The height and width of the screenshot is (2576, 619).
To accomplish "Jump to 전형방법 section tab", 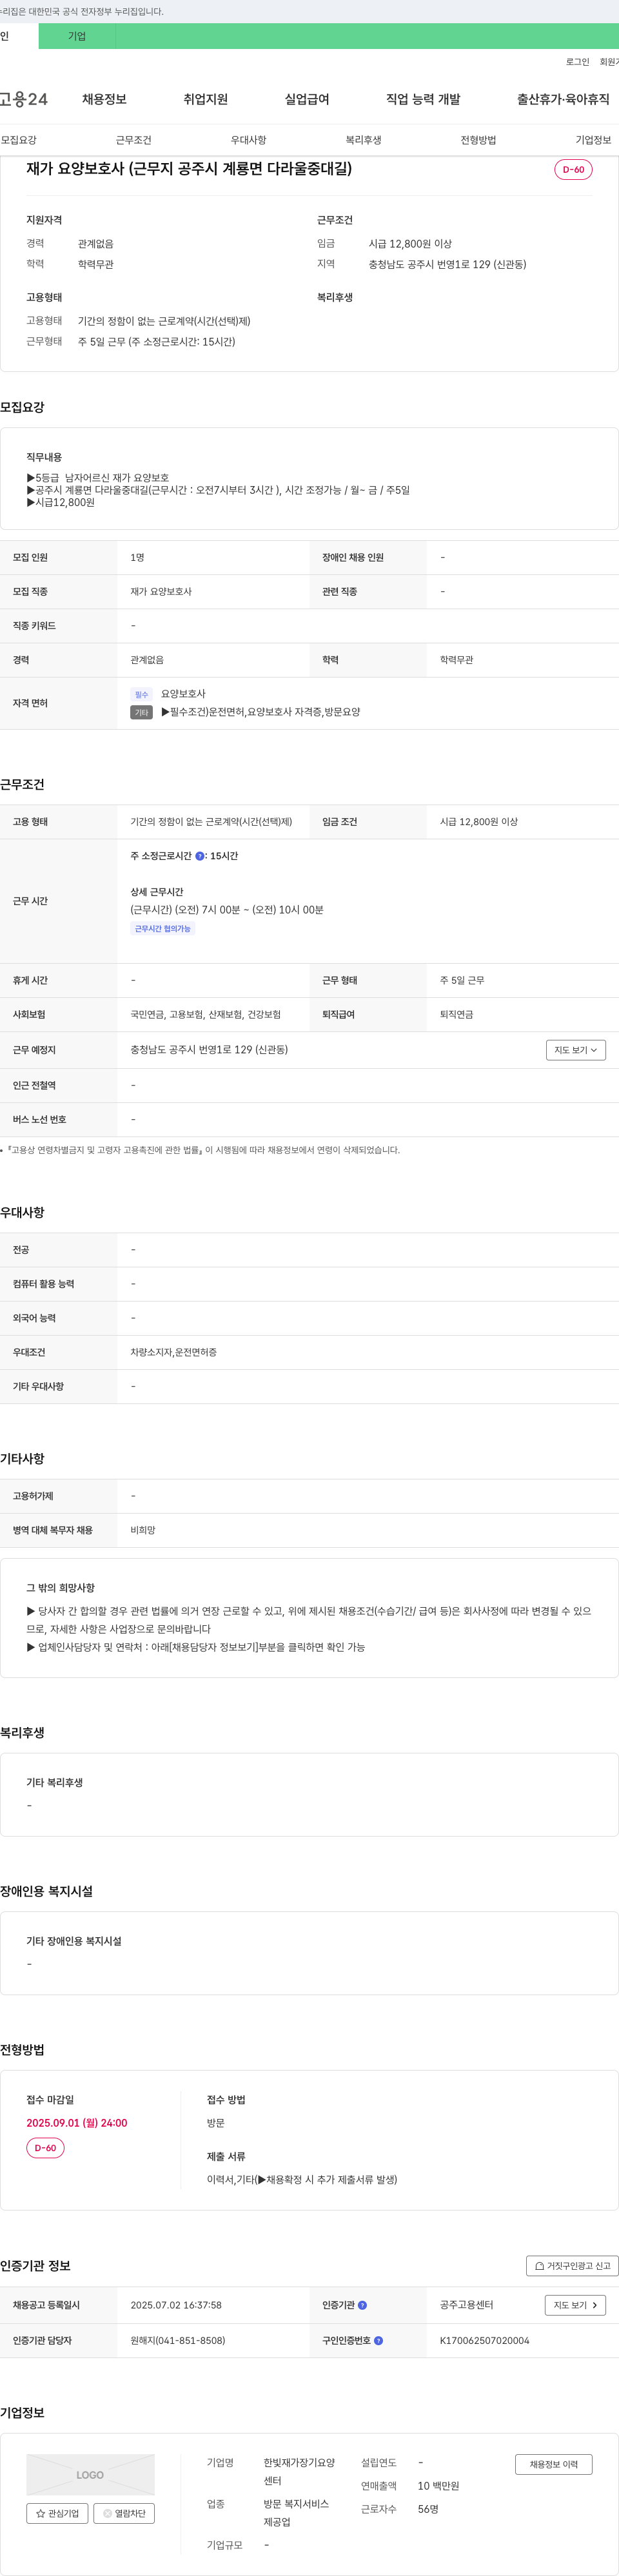I will pyautogui.click(x=478, y=140).
